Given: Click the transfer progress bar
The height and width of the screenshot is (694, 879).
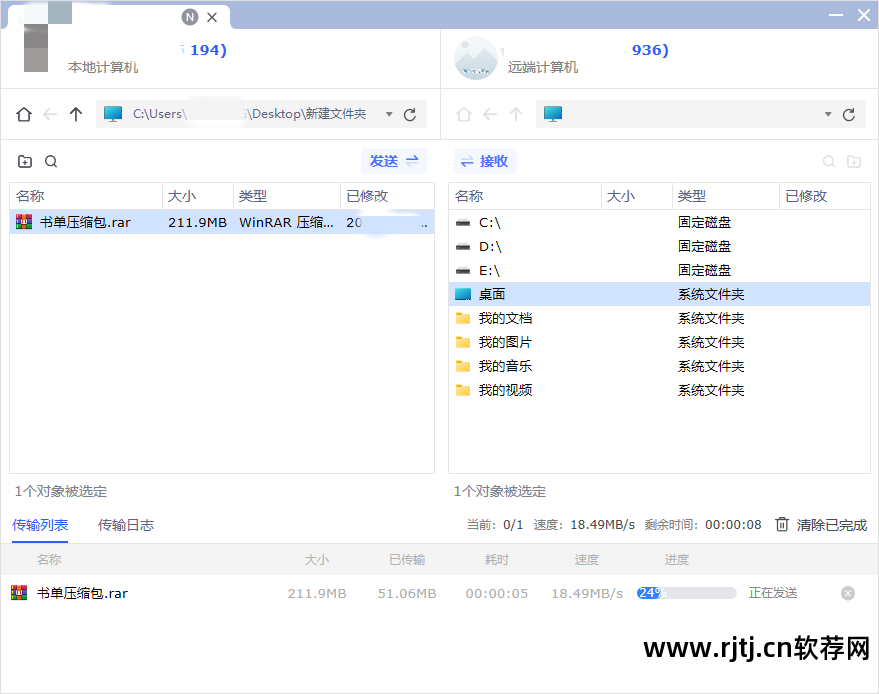Looking at the screenshot, I should click(687, 593).
